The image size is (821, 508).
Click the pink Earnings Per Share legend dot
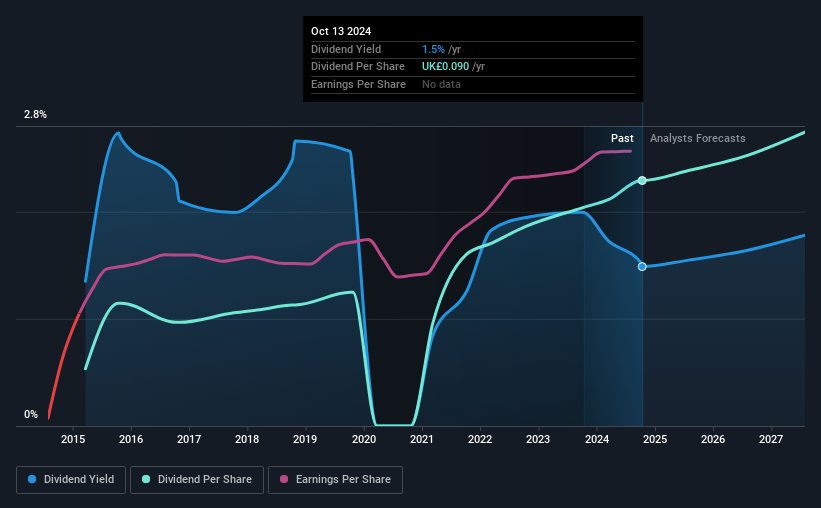[x=284, y=479]
